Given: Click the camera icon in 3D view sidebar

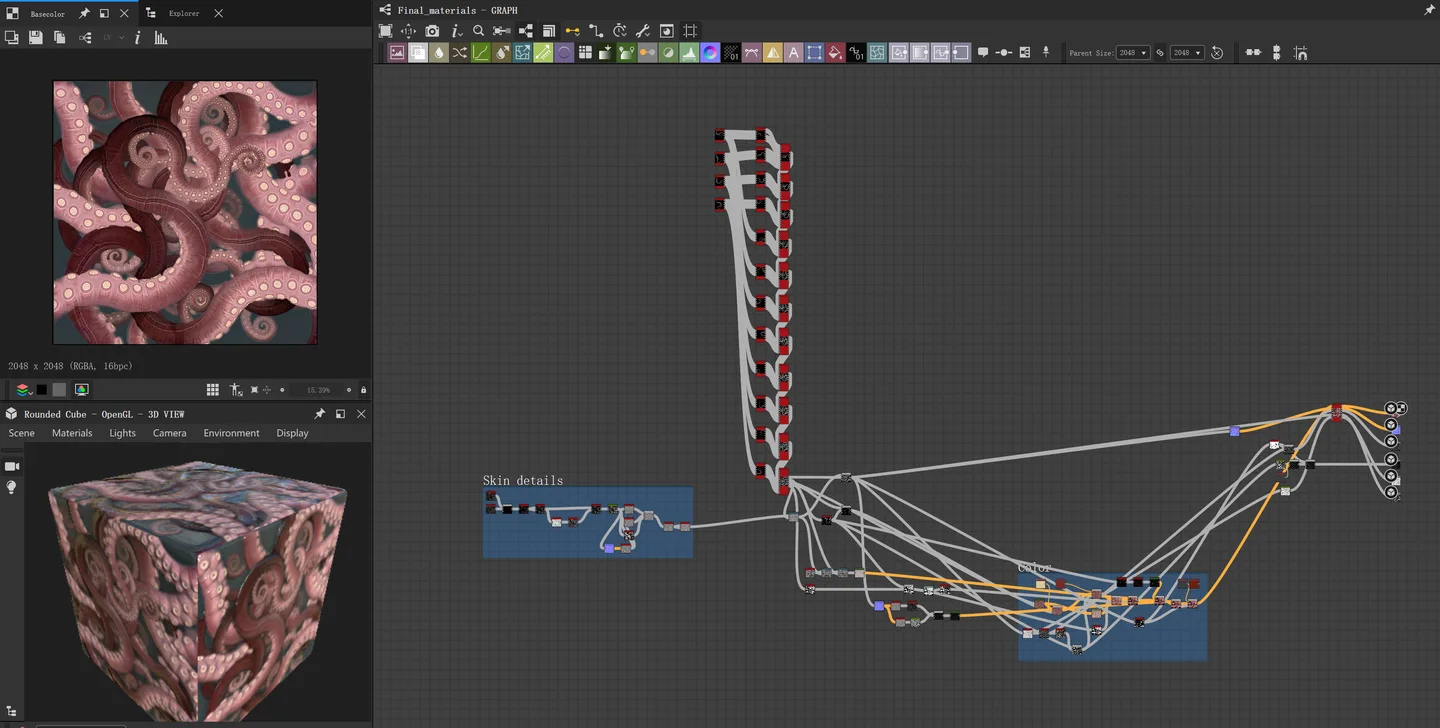Looking at the screenshot, I should click(12, 466).
